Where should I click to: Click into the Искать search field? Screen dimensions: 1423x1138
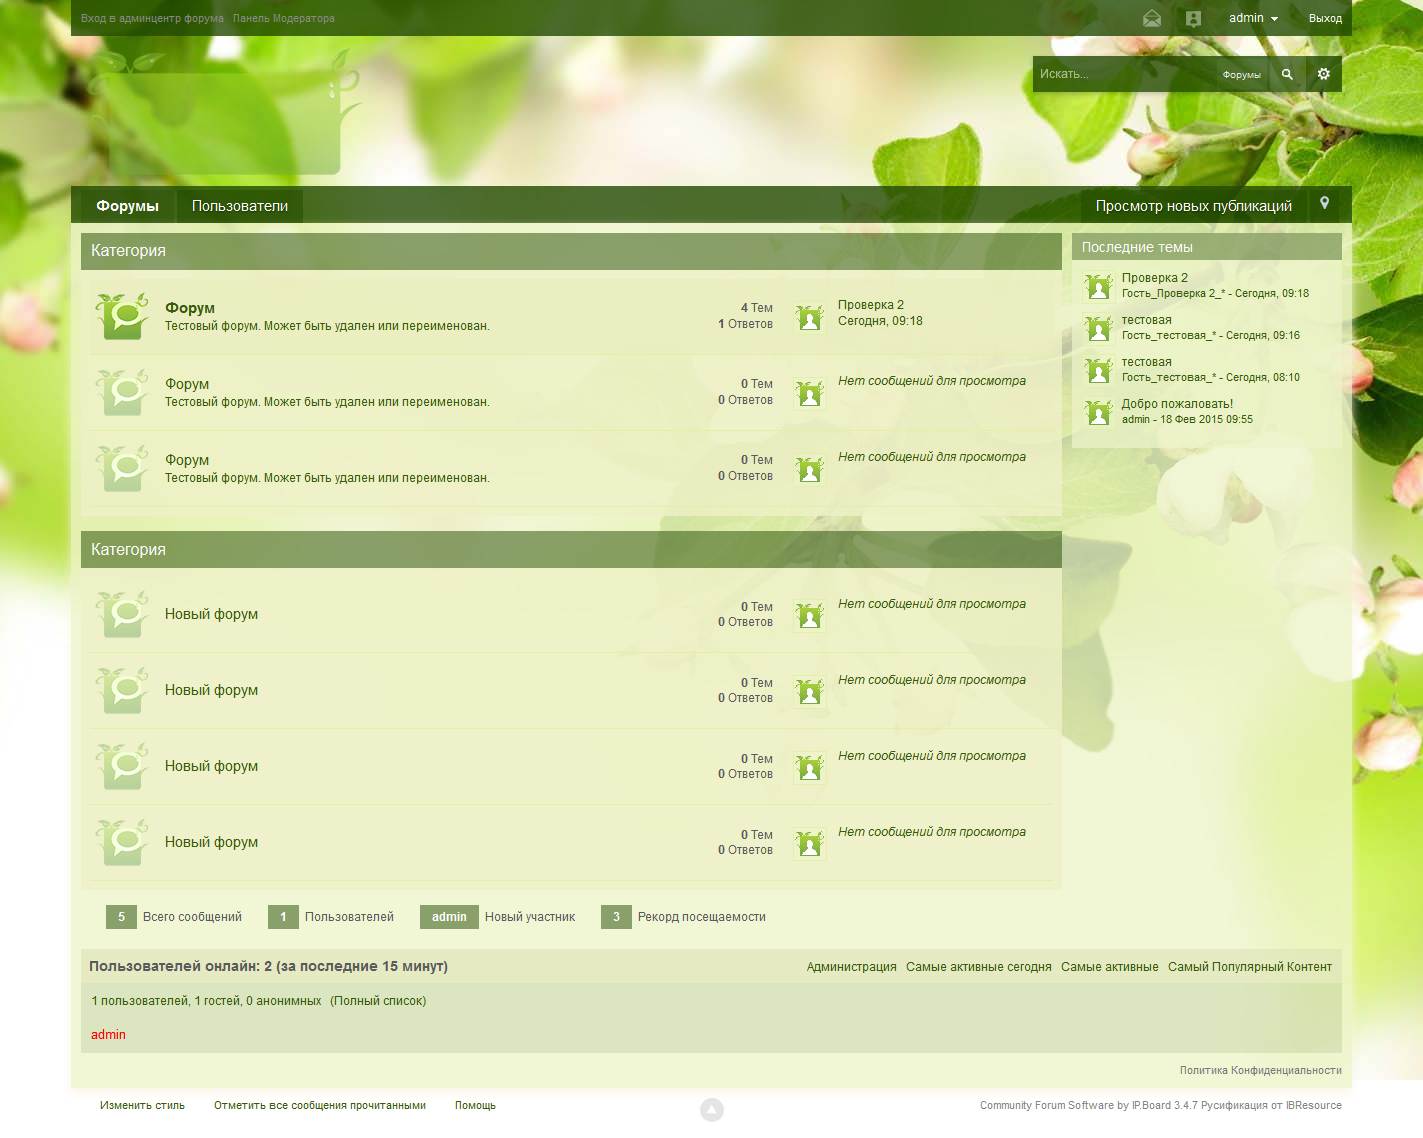pyautogui.click(x=1120, y=74)
